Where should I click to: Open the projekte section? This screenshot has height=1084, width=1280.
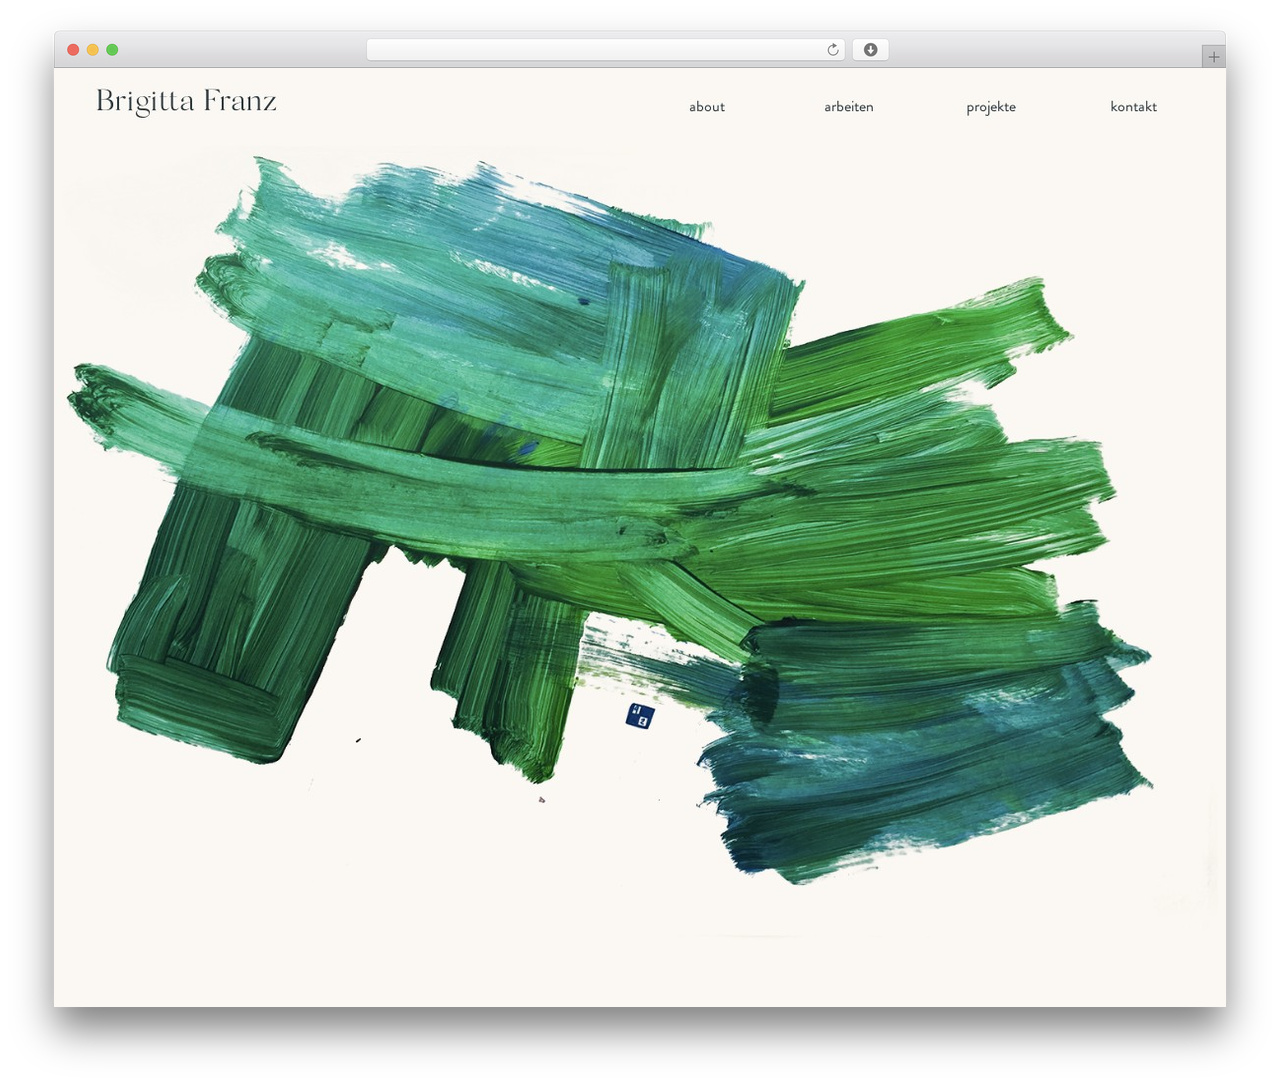990,107
